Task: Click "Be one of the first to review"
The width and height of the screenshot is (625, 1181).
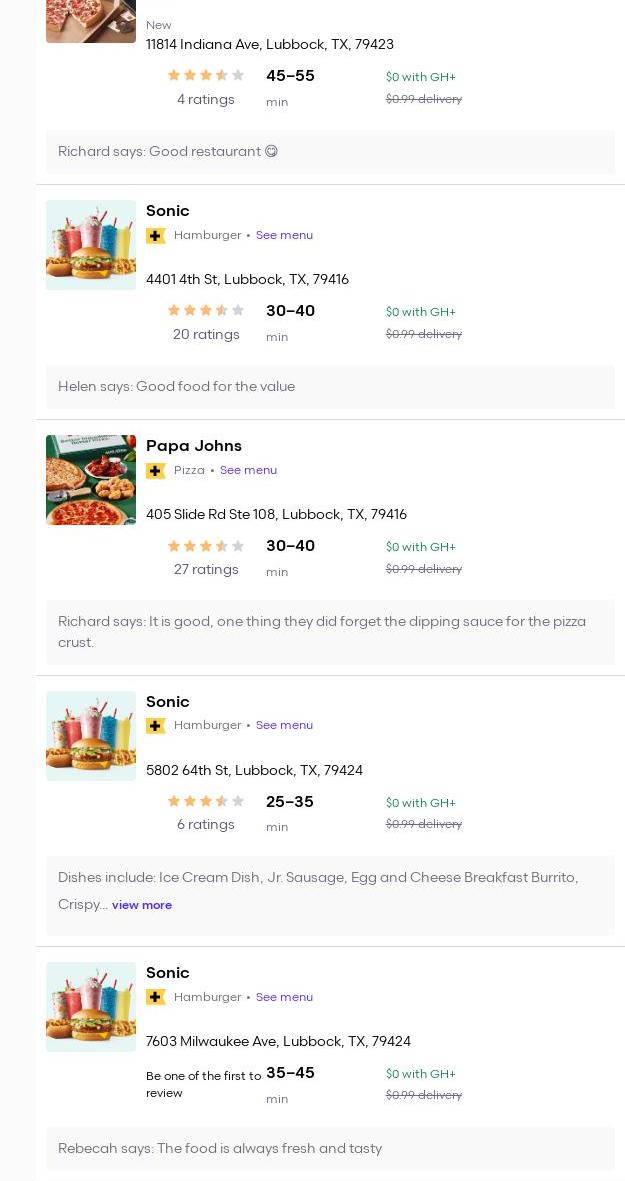Action: click(x=203, y=1084)
